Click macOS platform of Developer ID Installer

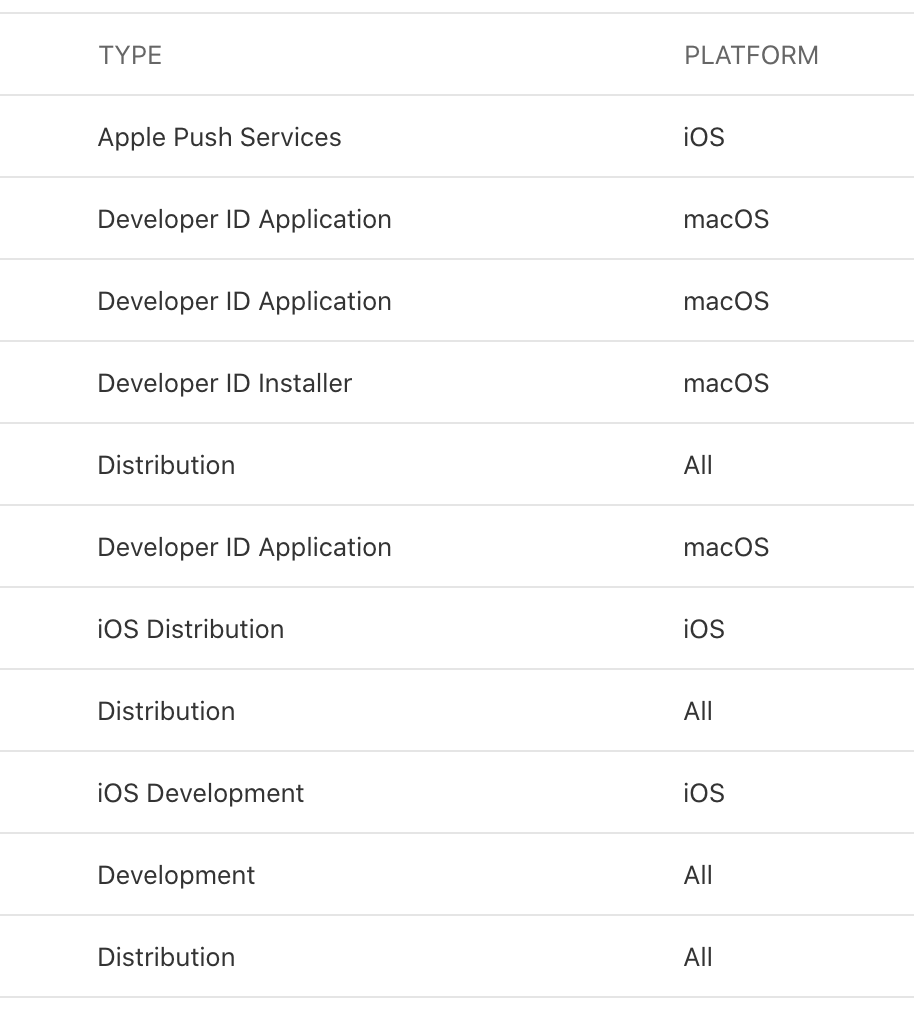pyautogui.click(x=726, y=383)
